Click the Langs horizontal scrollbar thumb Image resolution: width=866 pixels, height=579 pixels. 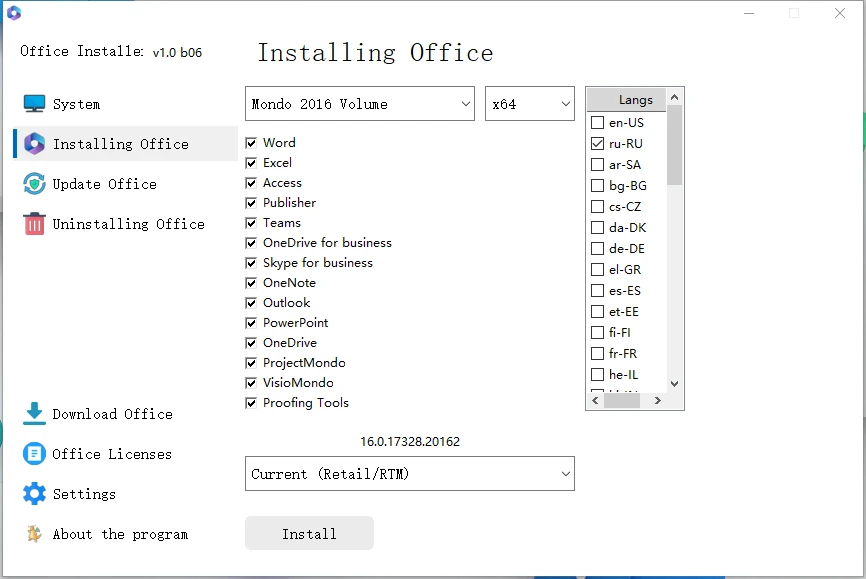622,400
